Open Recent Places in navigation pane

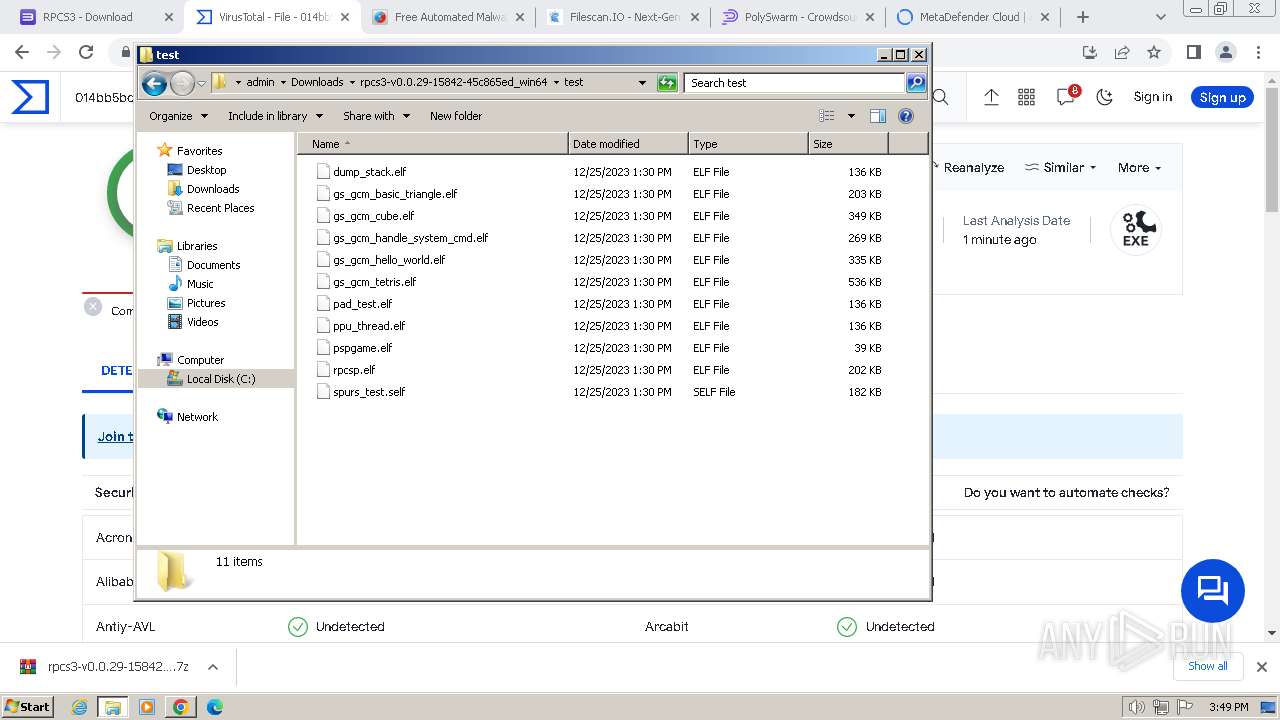point(220,208)
